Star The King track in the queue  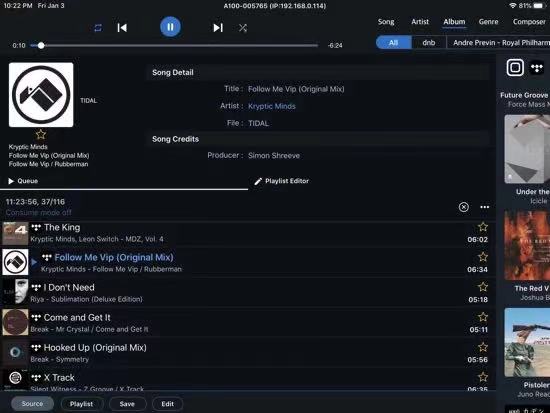(x=483, y=227)
